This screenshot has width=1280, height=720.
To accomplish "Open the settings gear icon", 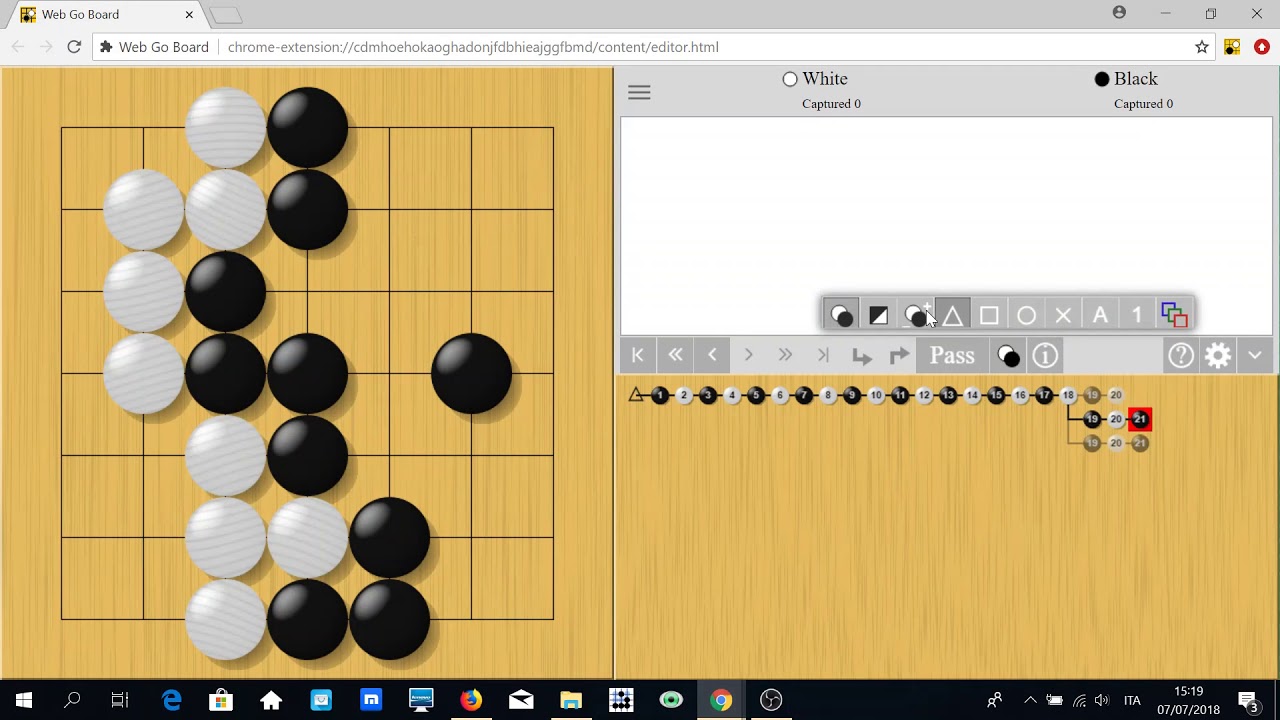I will coord(1218,355).
